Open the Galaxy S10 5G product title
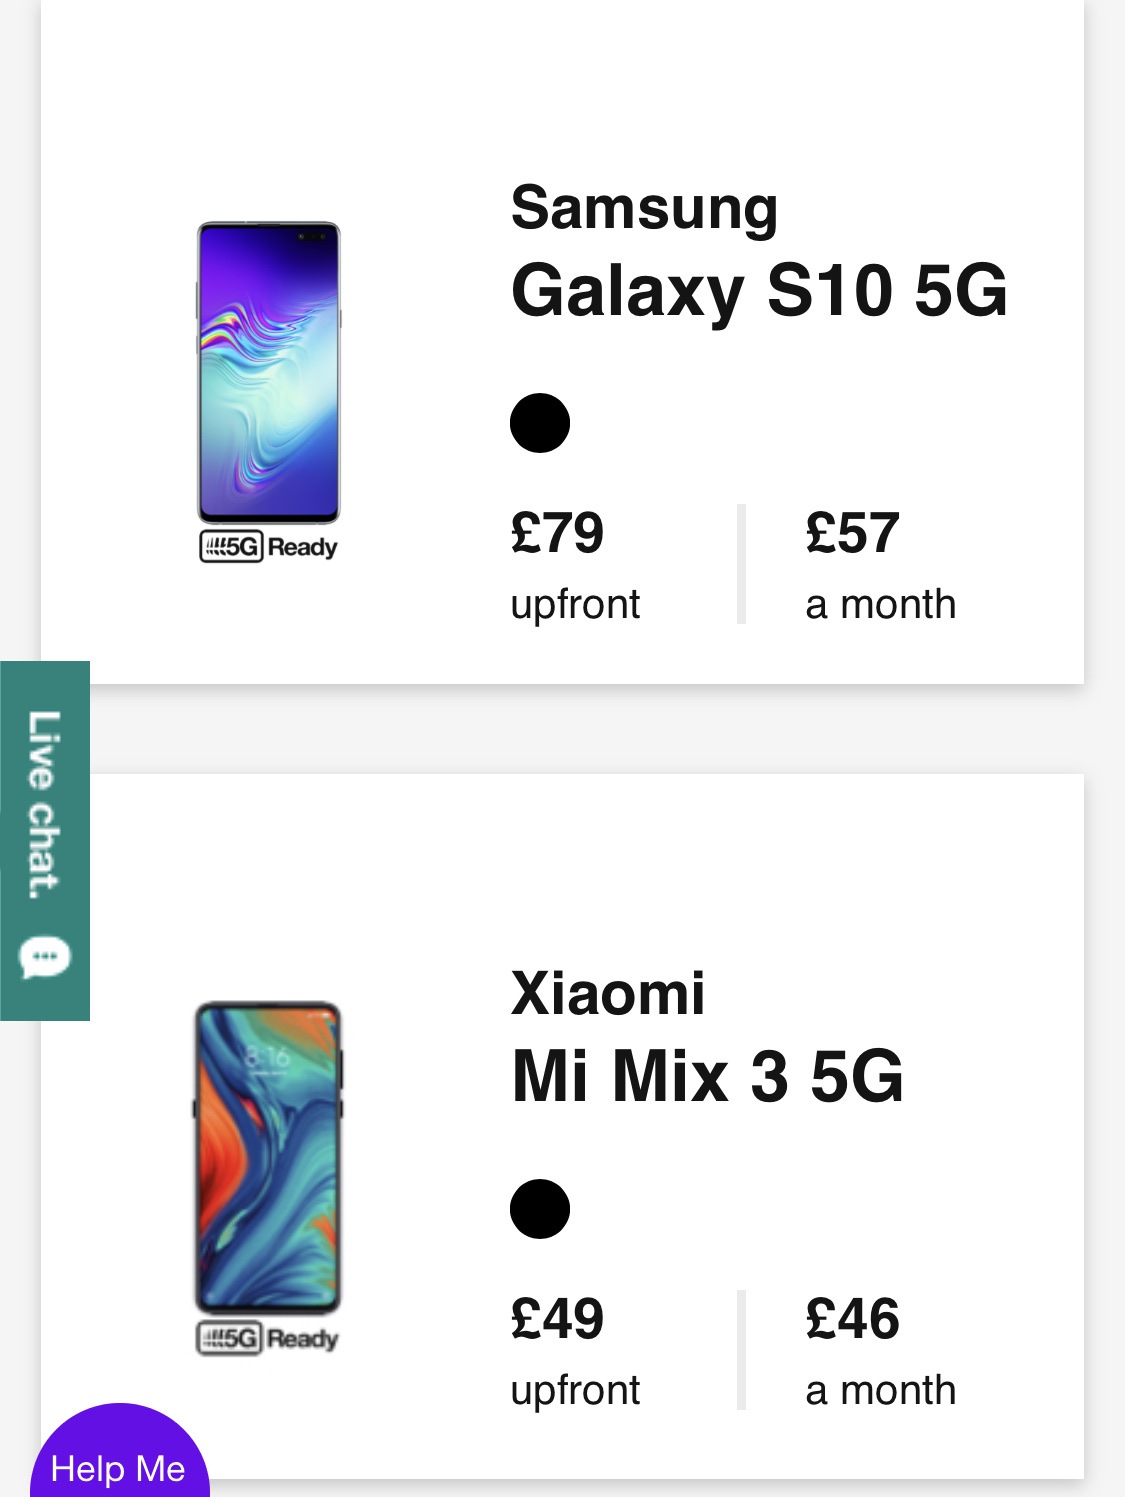 pos(759,291)
